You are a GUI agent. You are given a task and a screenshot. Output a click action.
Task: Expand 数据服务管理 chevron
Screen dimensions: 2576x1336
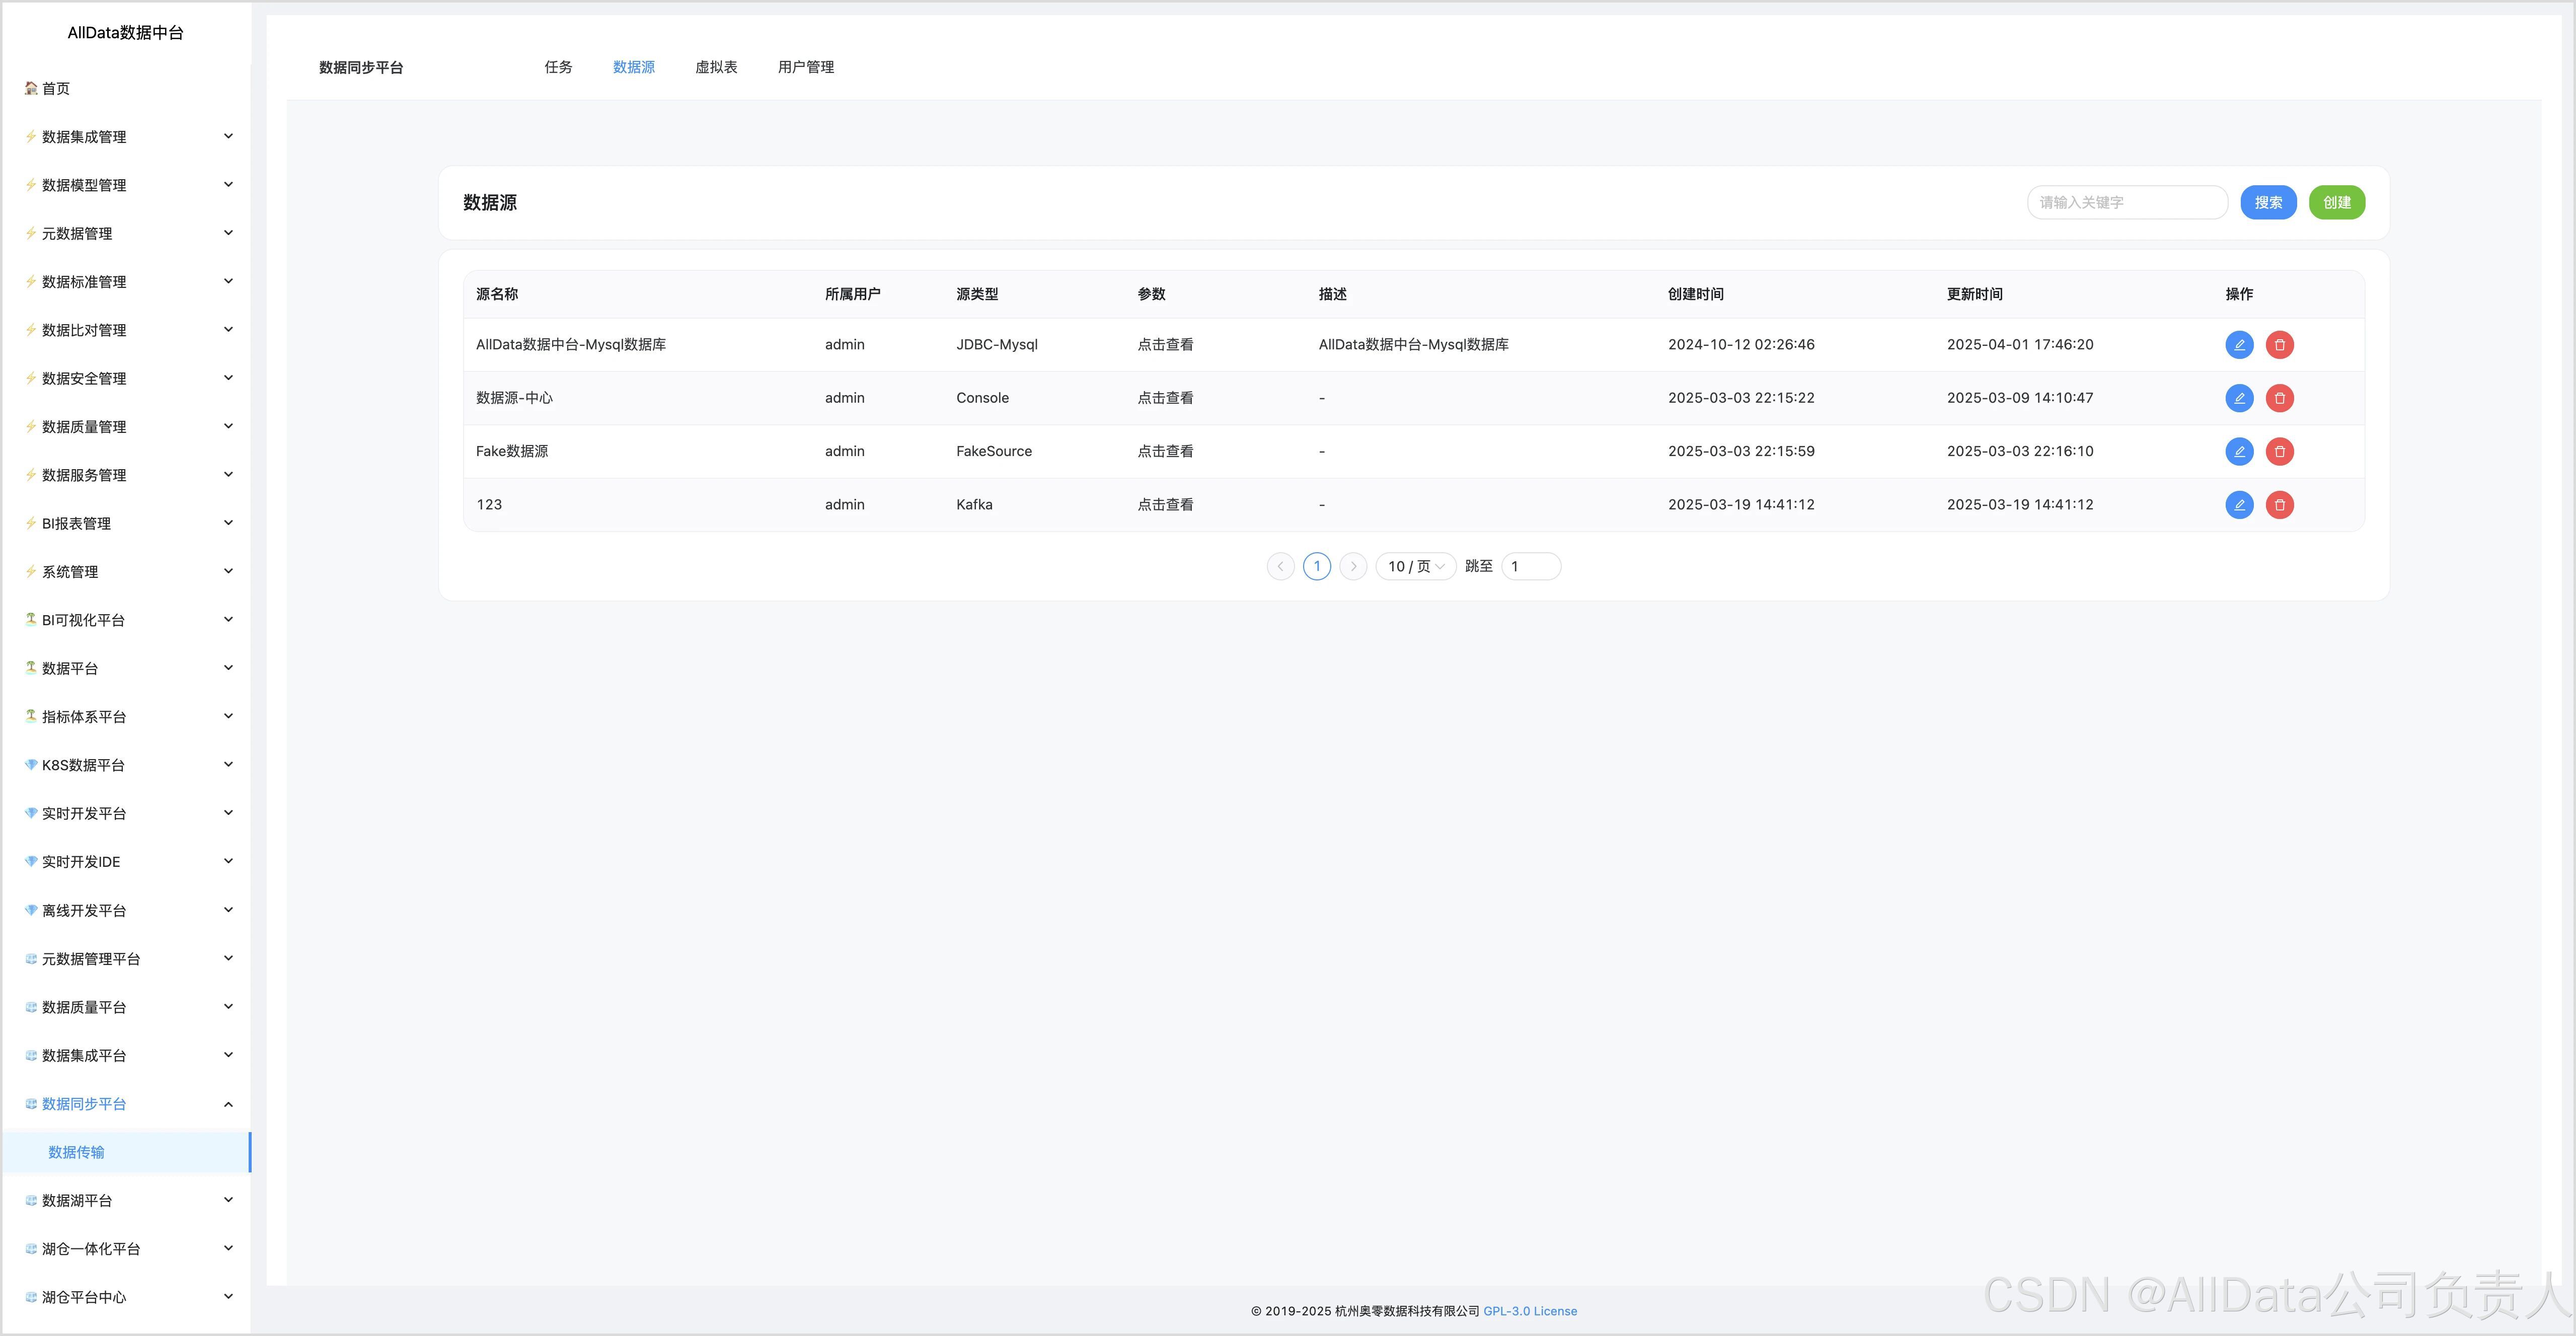pyautogui.click(x=228, y=474)
